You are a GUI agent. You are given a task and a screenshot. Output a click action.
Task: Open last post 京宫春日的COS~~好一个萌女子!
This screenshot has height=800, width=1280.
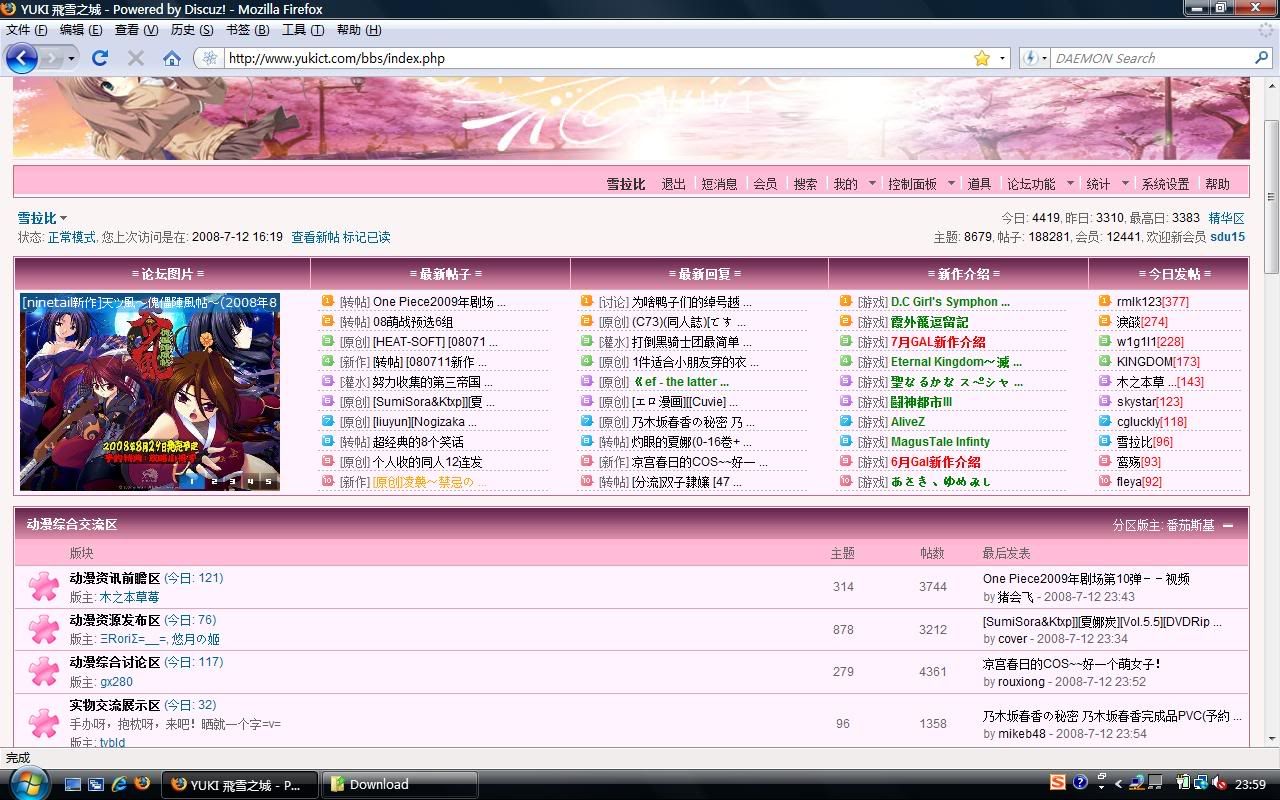1071,664
